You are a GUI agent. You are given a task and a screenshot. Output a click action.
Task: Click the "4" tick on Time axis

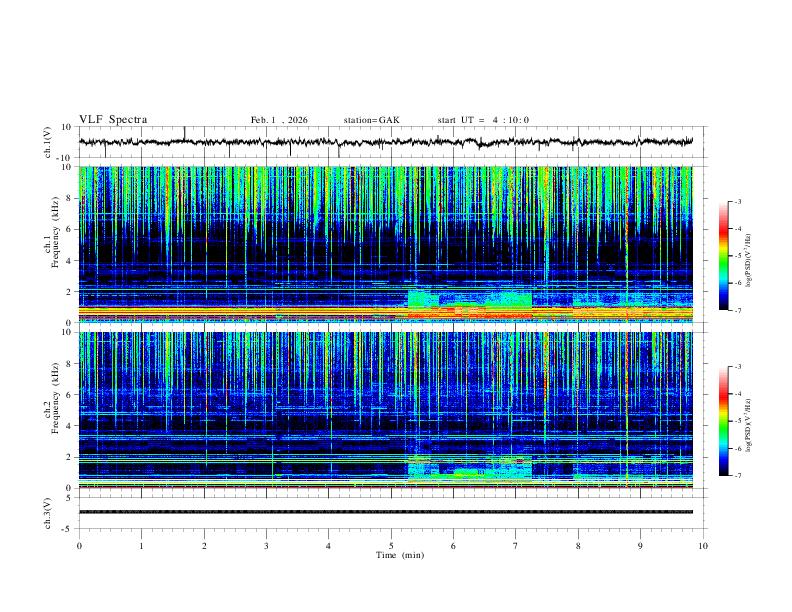[329, 546]
